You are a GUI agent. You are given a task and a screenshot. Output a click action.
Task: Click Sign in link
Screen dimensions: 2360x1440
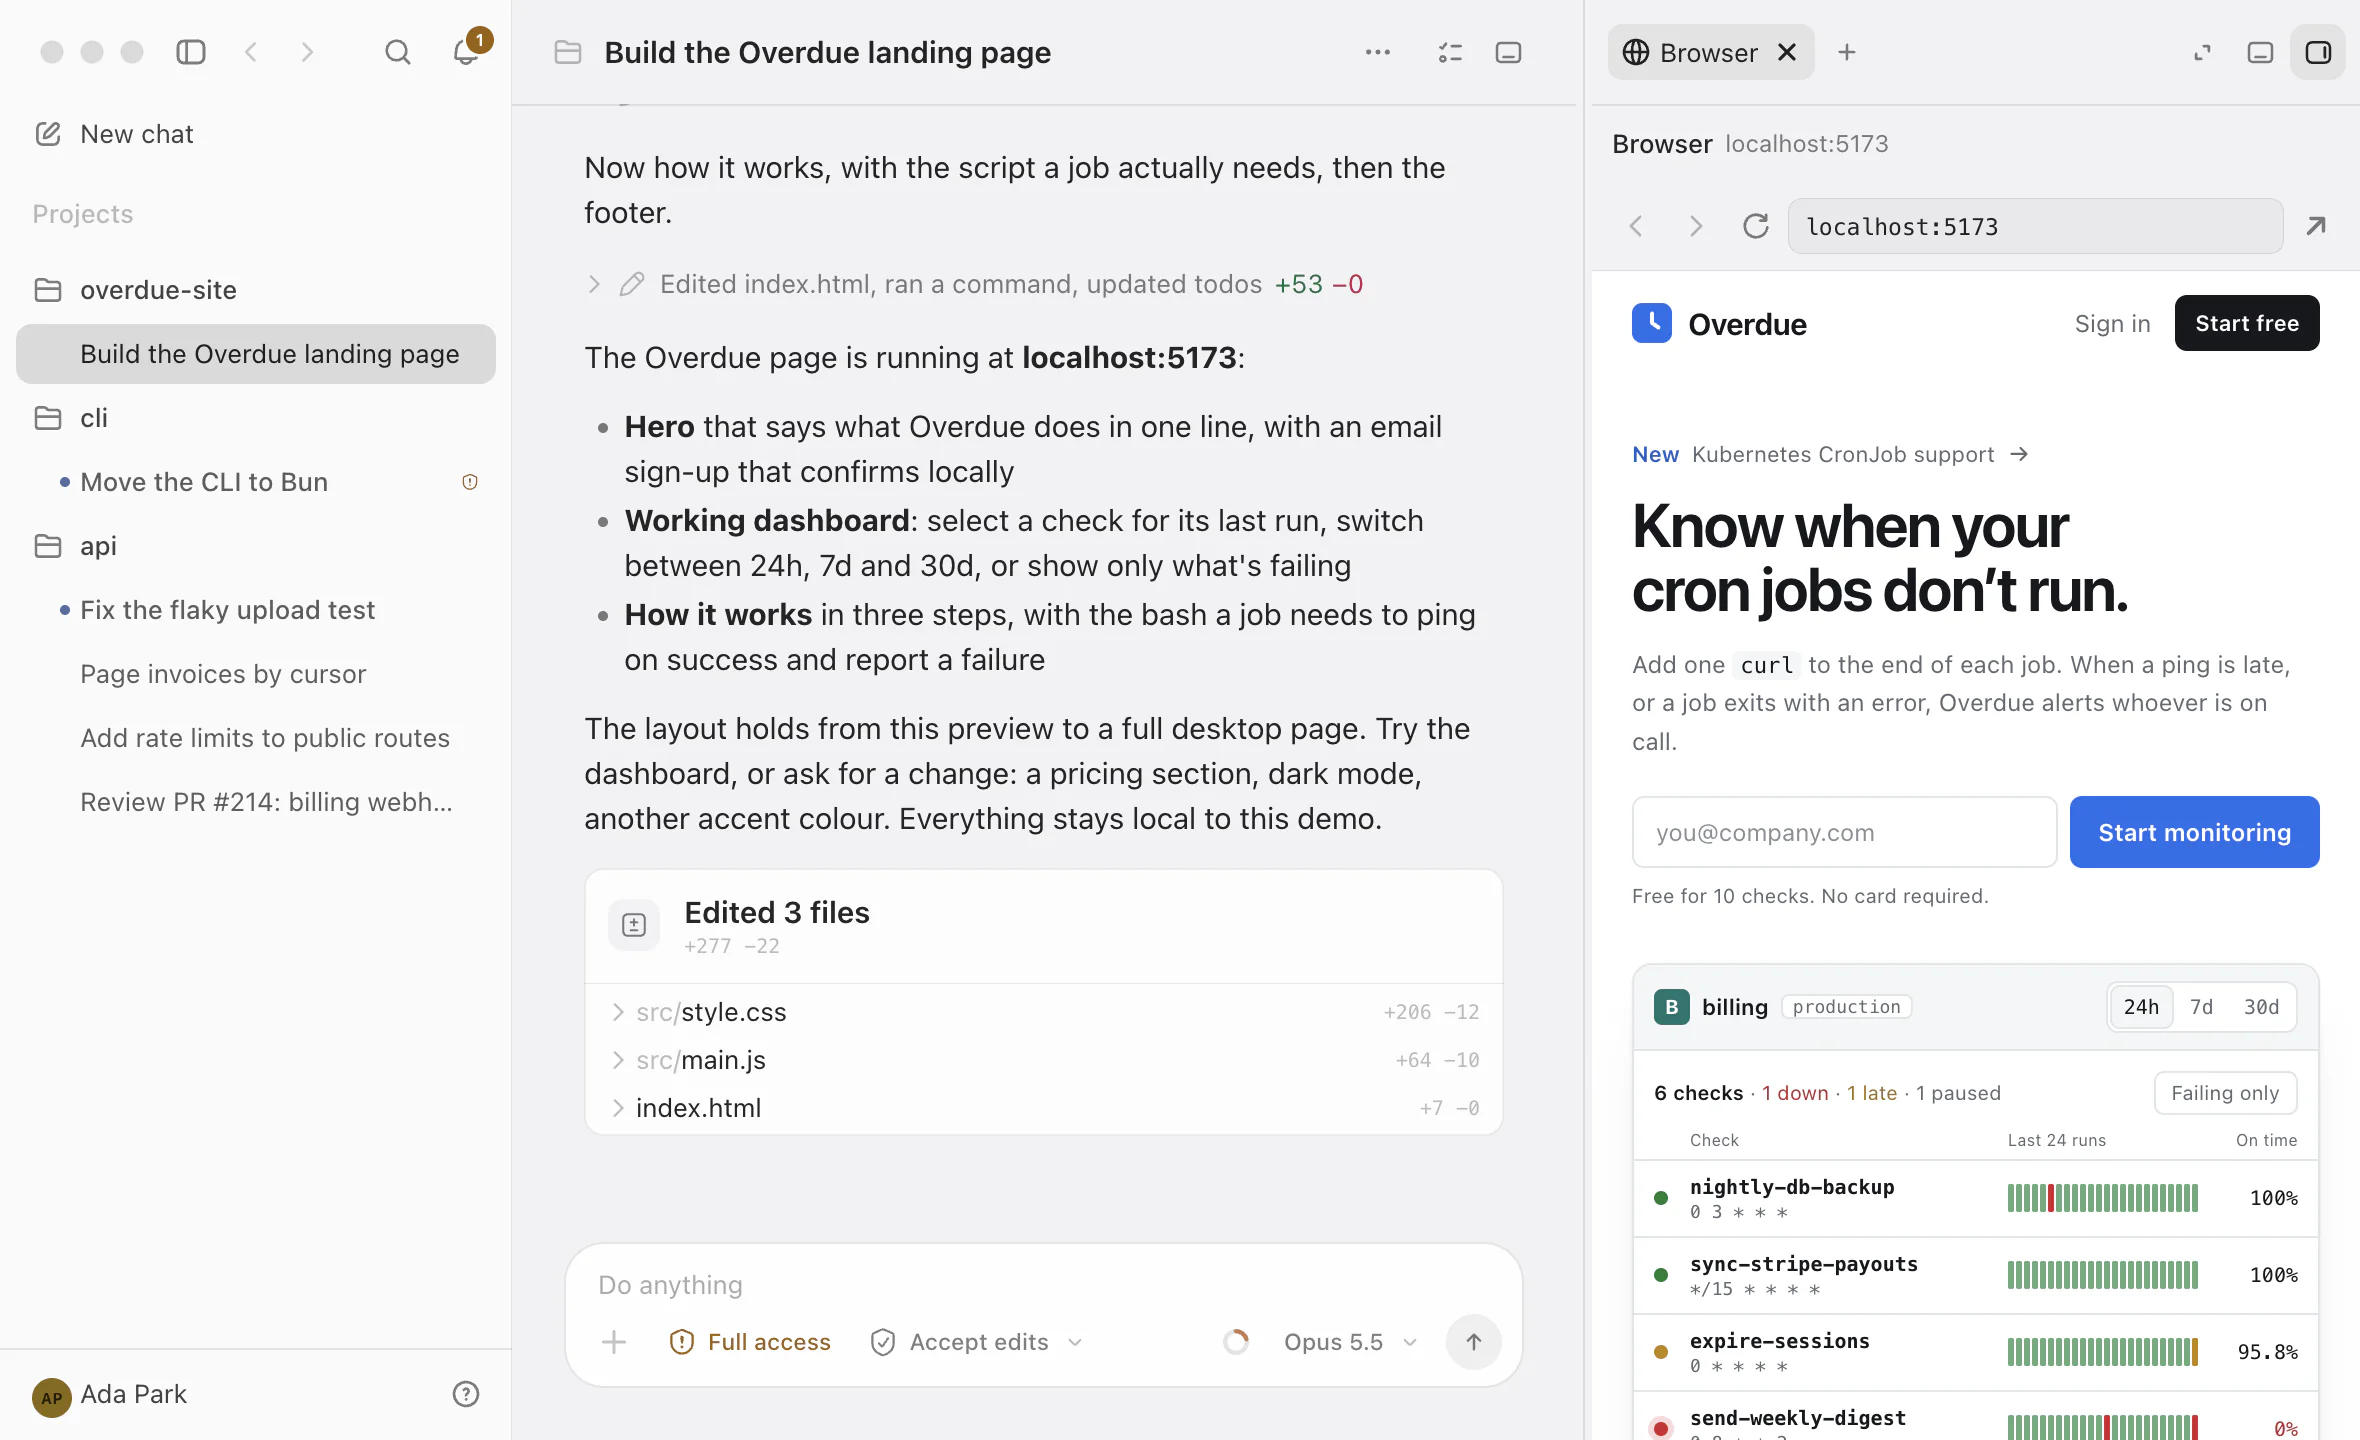point(2112,323)
